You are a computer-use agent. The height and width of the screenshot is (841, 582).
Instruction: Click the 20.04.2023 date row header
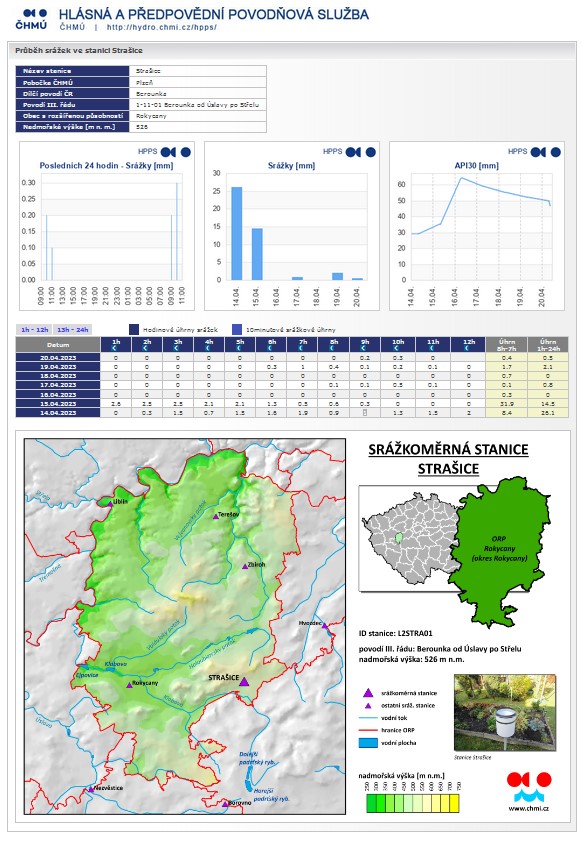click(58, 358)
